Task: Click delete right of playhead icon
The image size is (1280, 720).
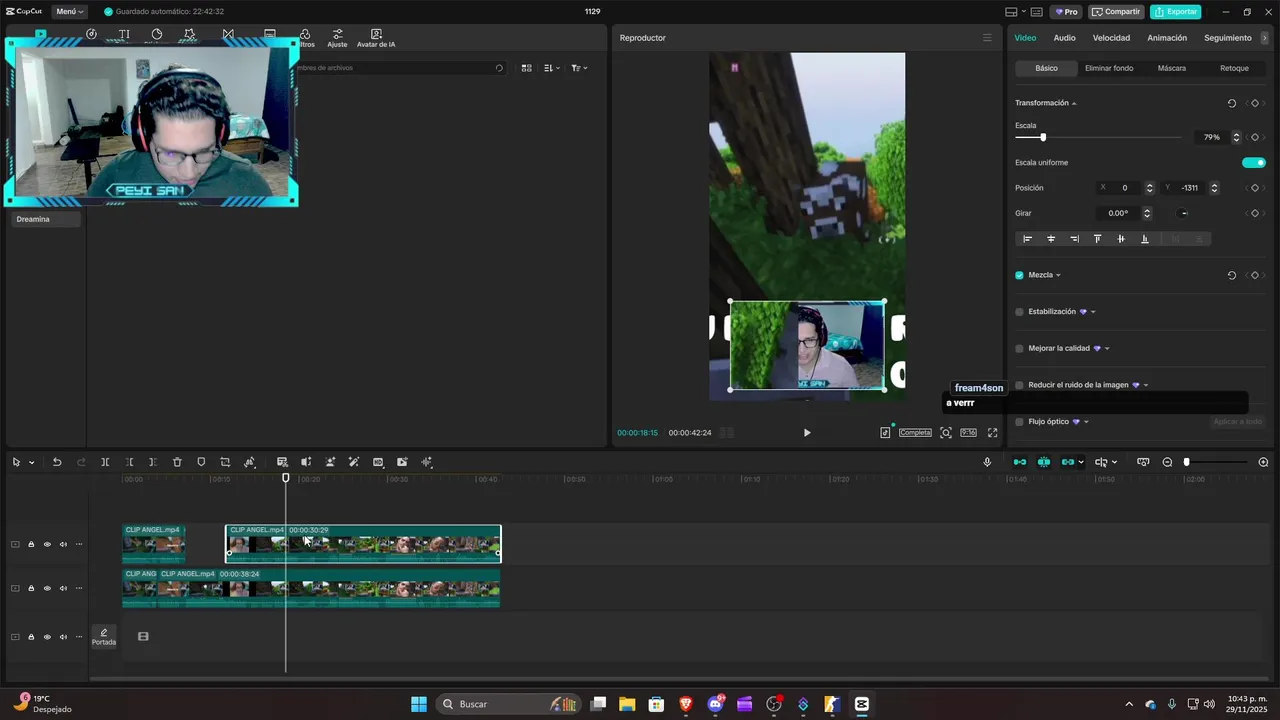Action: point(152,462)
